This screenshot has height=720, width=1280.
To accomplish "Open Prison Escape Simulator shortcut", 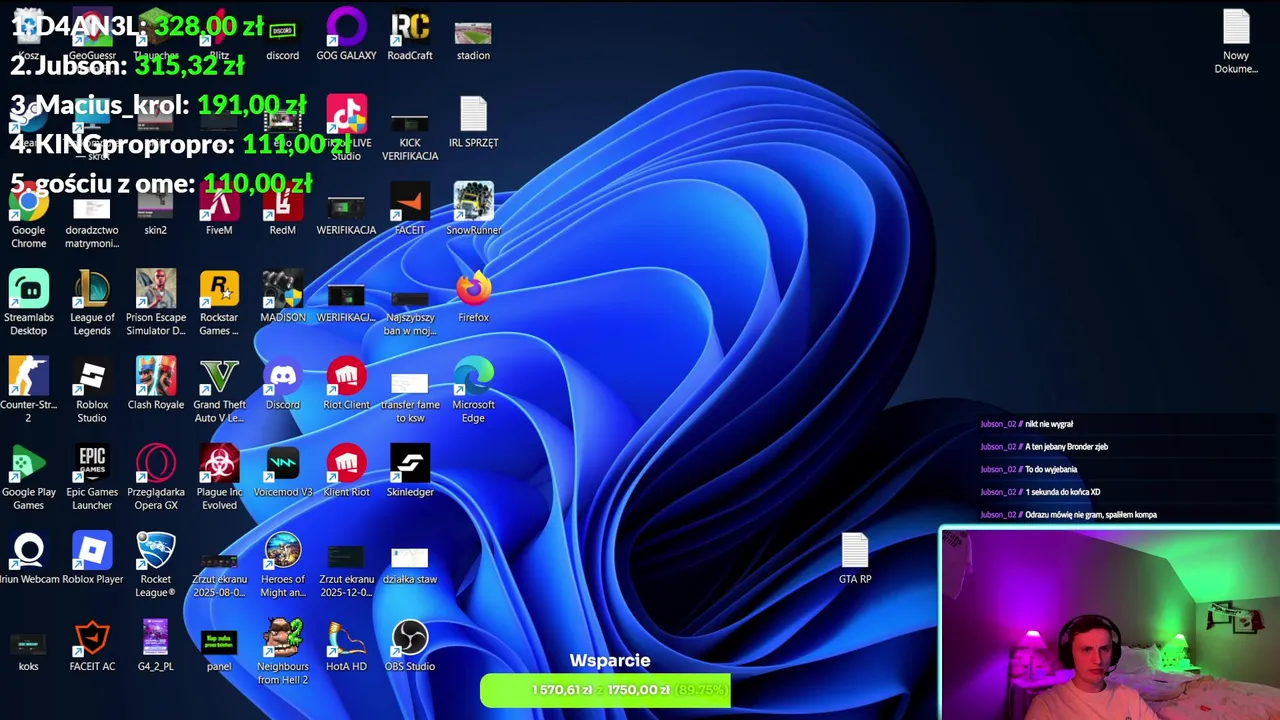I will [155, 303].
